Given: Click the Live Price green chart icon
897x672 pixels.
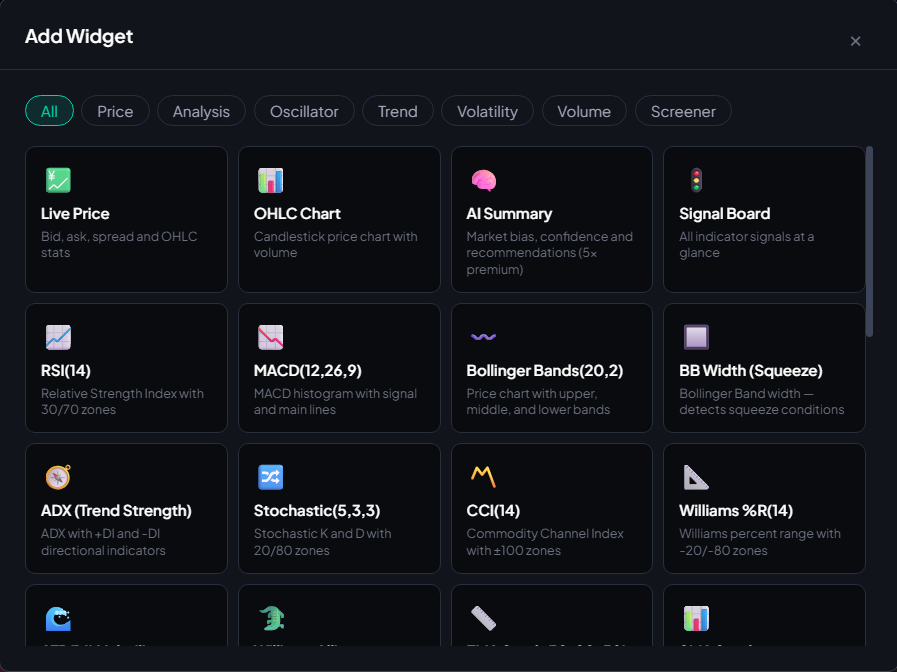Looking at the screenshot, I should pyautogui.click(x=58, y=180).
